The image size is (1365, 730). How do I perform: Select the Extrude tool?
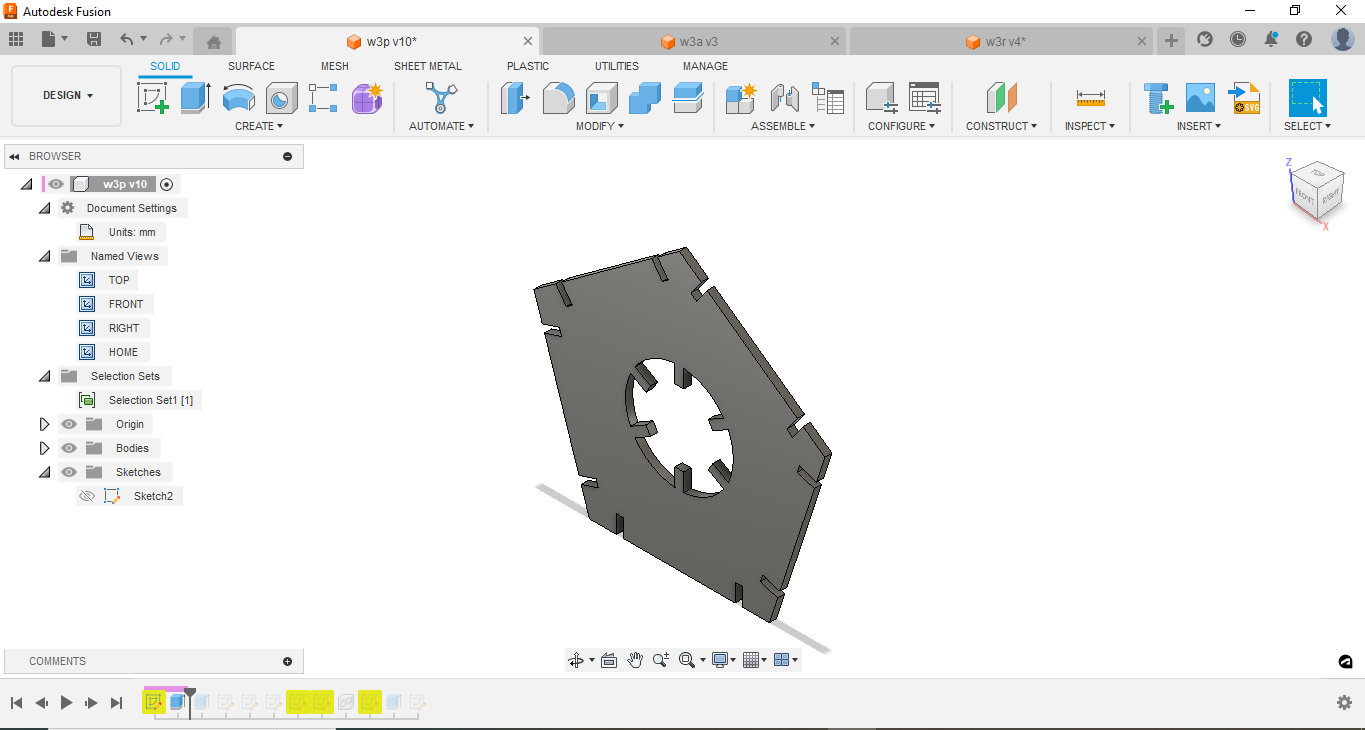tap(196, 98)
